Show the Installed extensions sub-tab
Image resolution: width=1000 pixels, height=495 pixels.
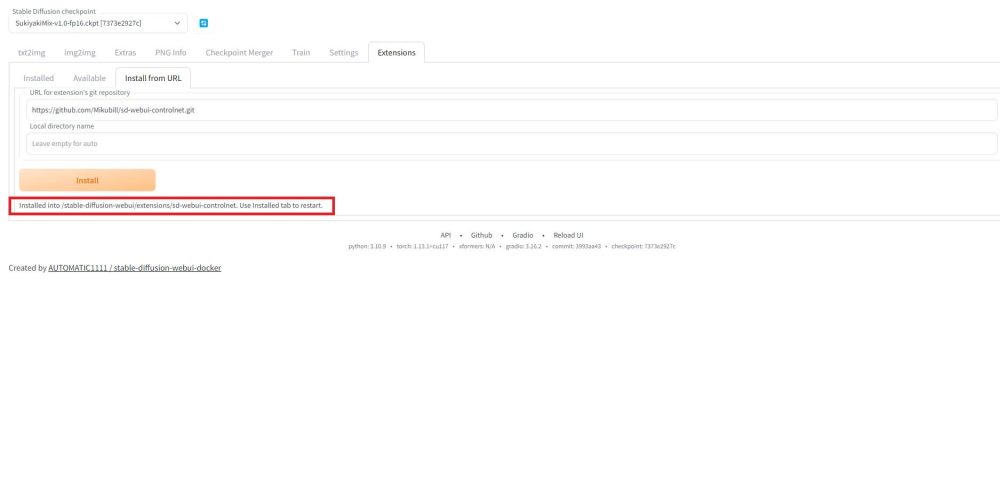(x=39, y=78)
